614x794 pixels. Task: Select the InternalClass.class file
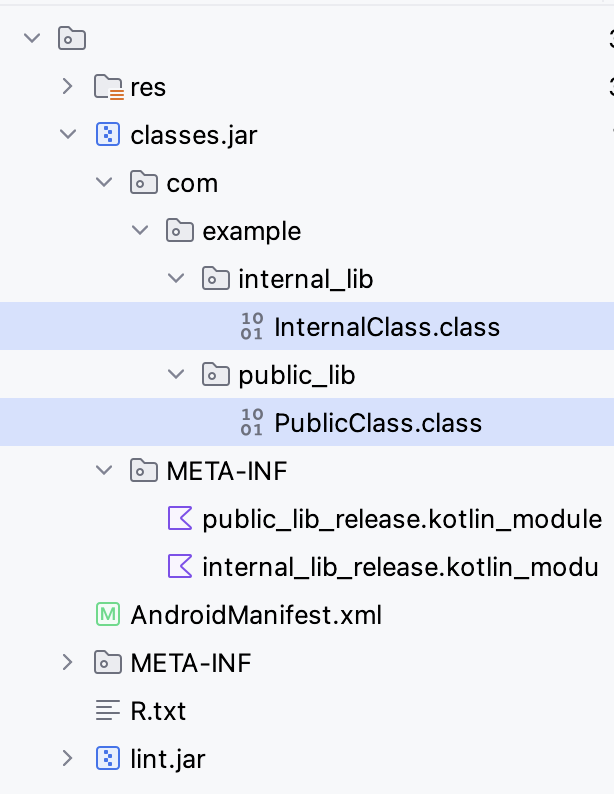[x=307, y=326]
